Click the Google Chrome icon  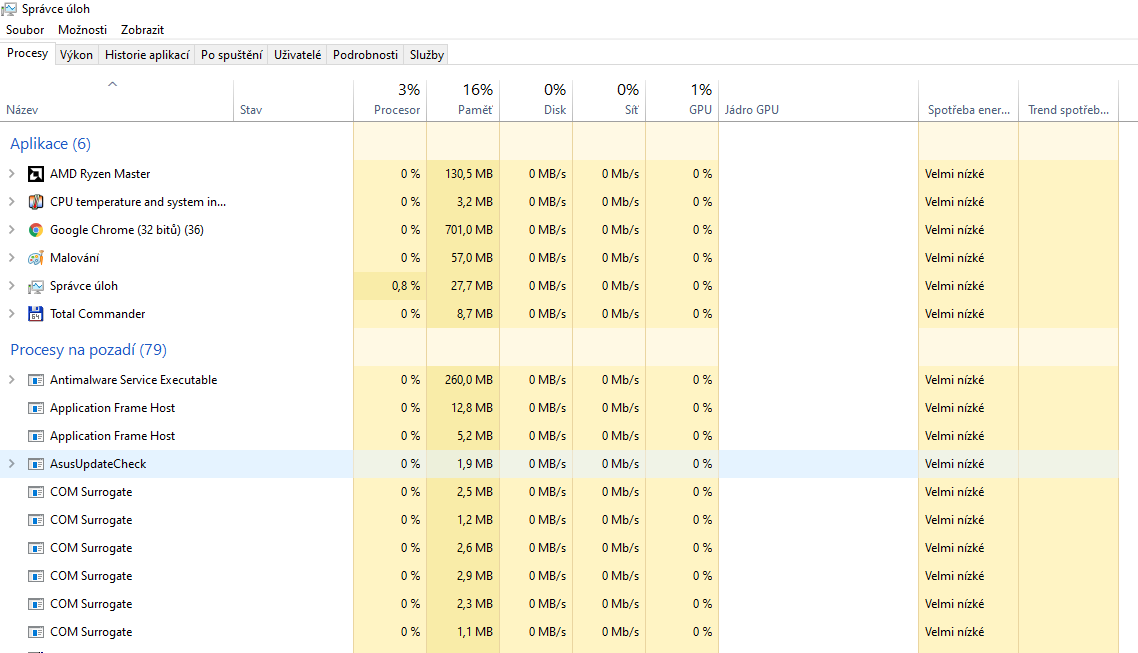click(x=36, y=230)
